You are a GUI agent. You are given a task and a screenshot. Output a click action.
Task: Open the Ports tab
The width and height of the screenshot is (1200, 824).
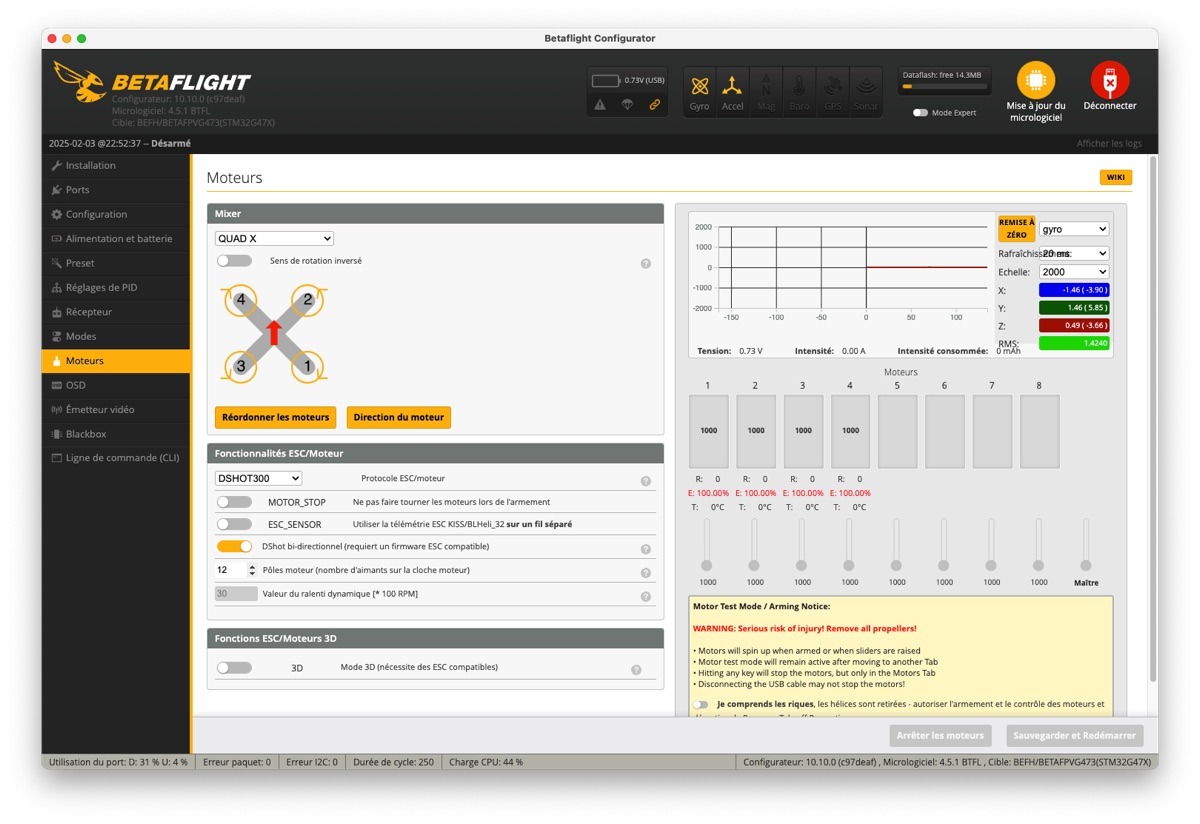[116, 190]
